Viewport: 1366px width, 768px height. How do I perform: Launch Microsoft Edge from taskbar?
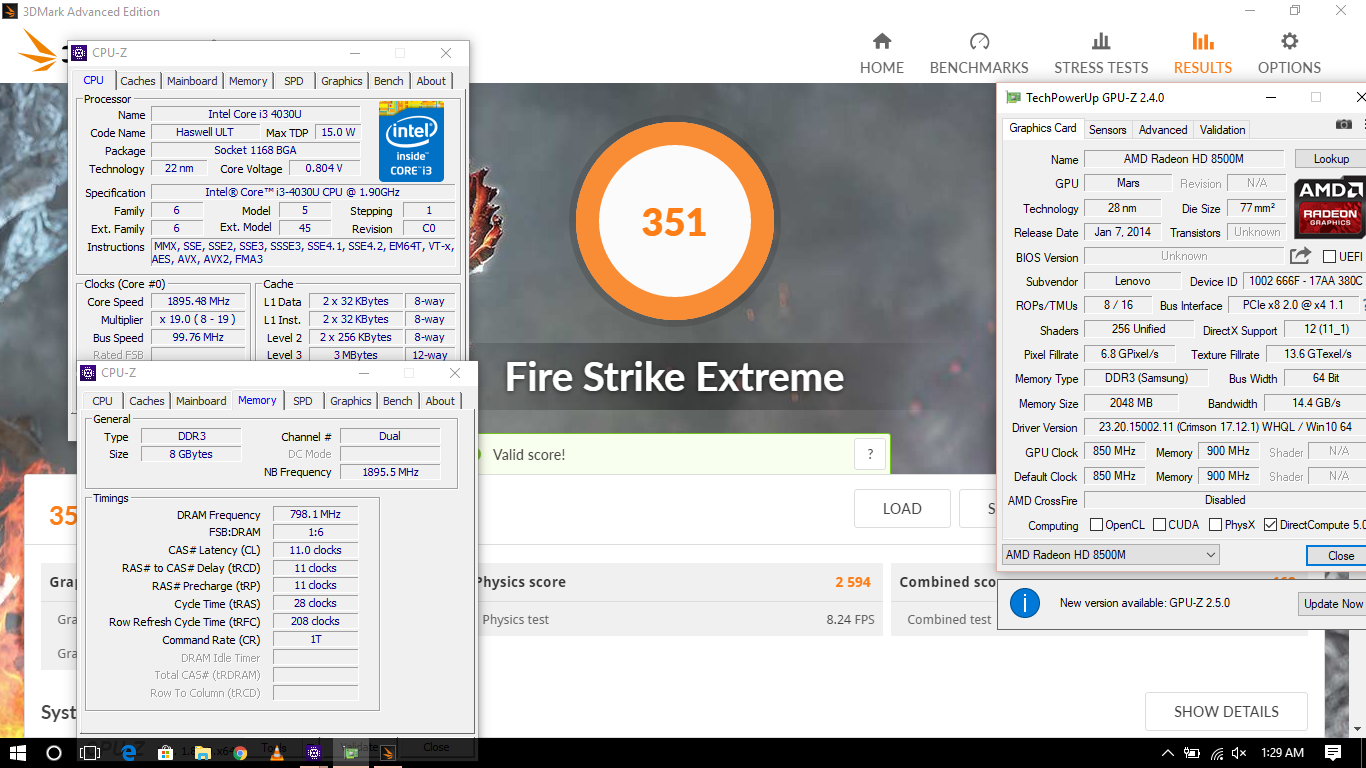point(129,752)
